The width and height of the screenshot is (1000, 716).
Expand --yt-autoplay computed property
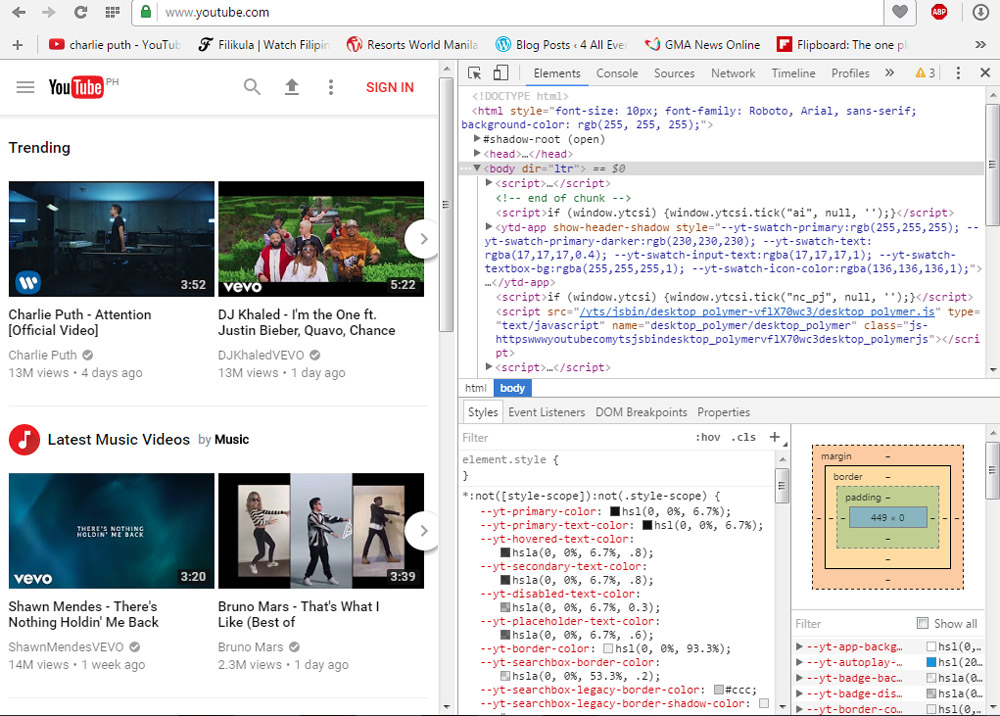pyautogui.click(x=799, y=662)
